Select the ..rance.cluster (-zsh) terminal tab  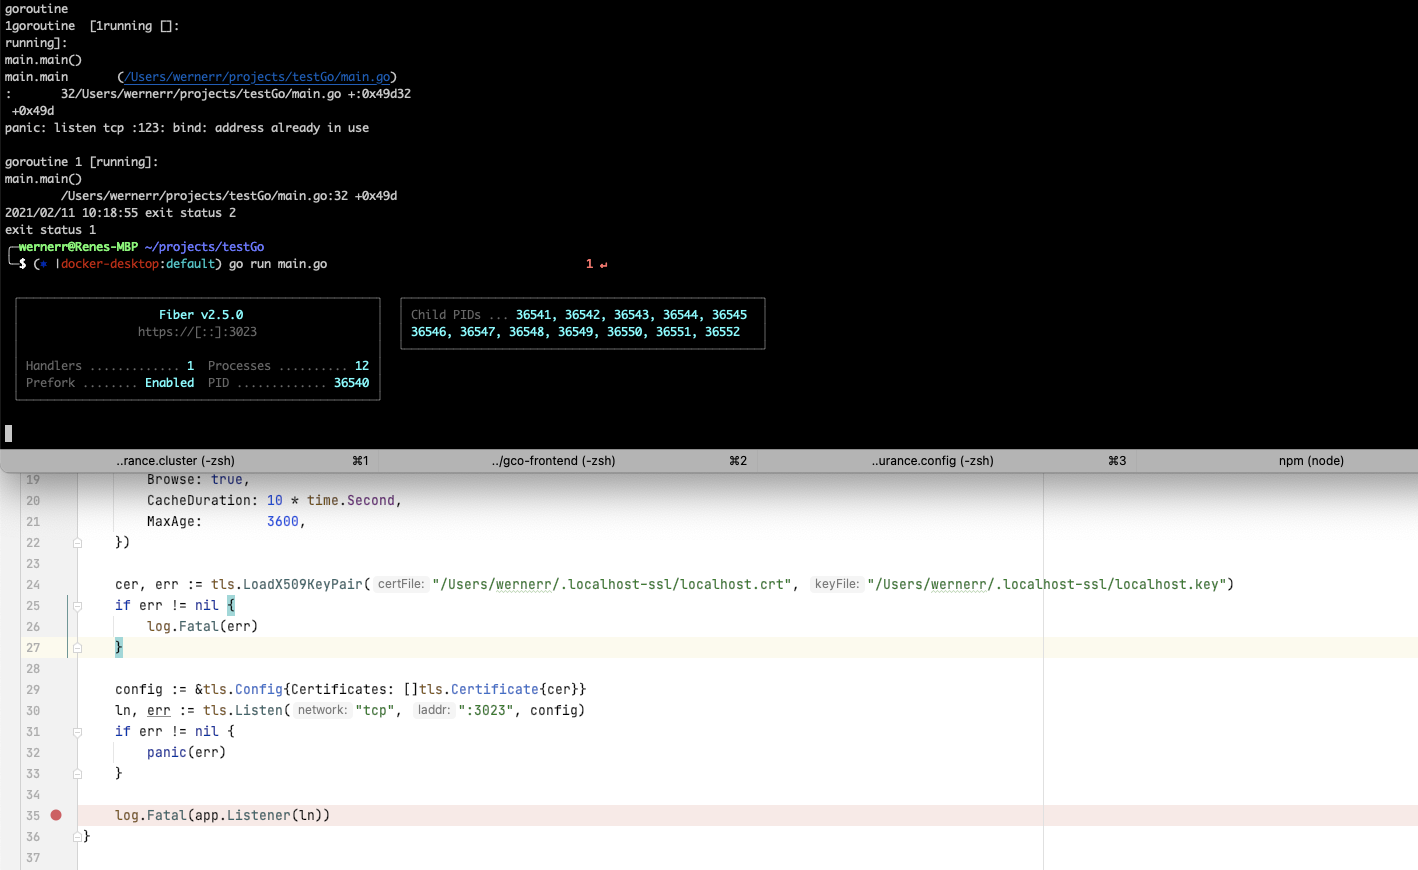[x=176, y=460]
